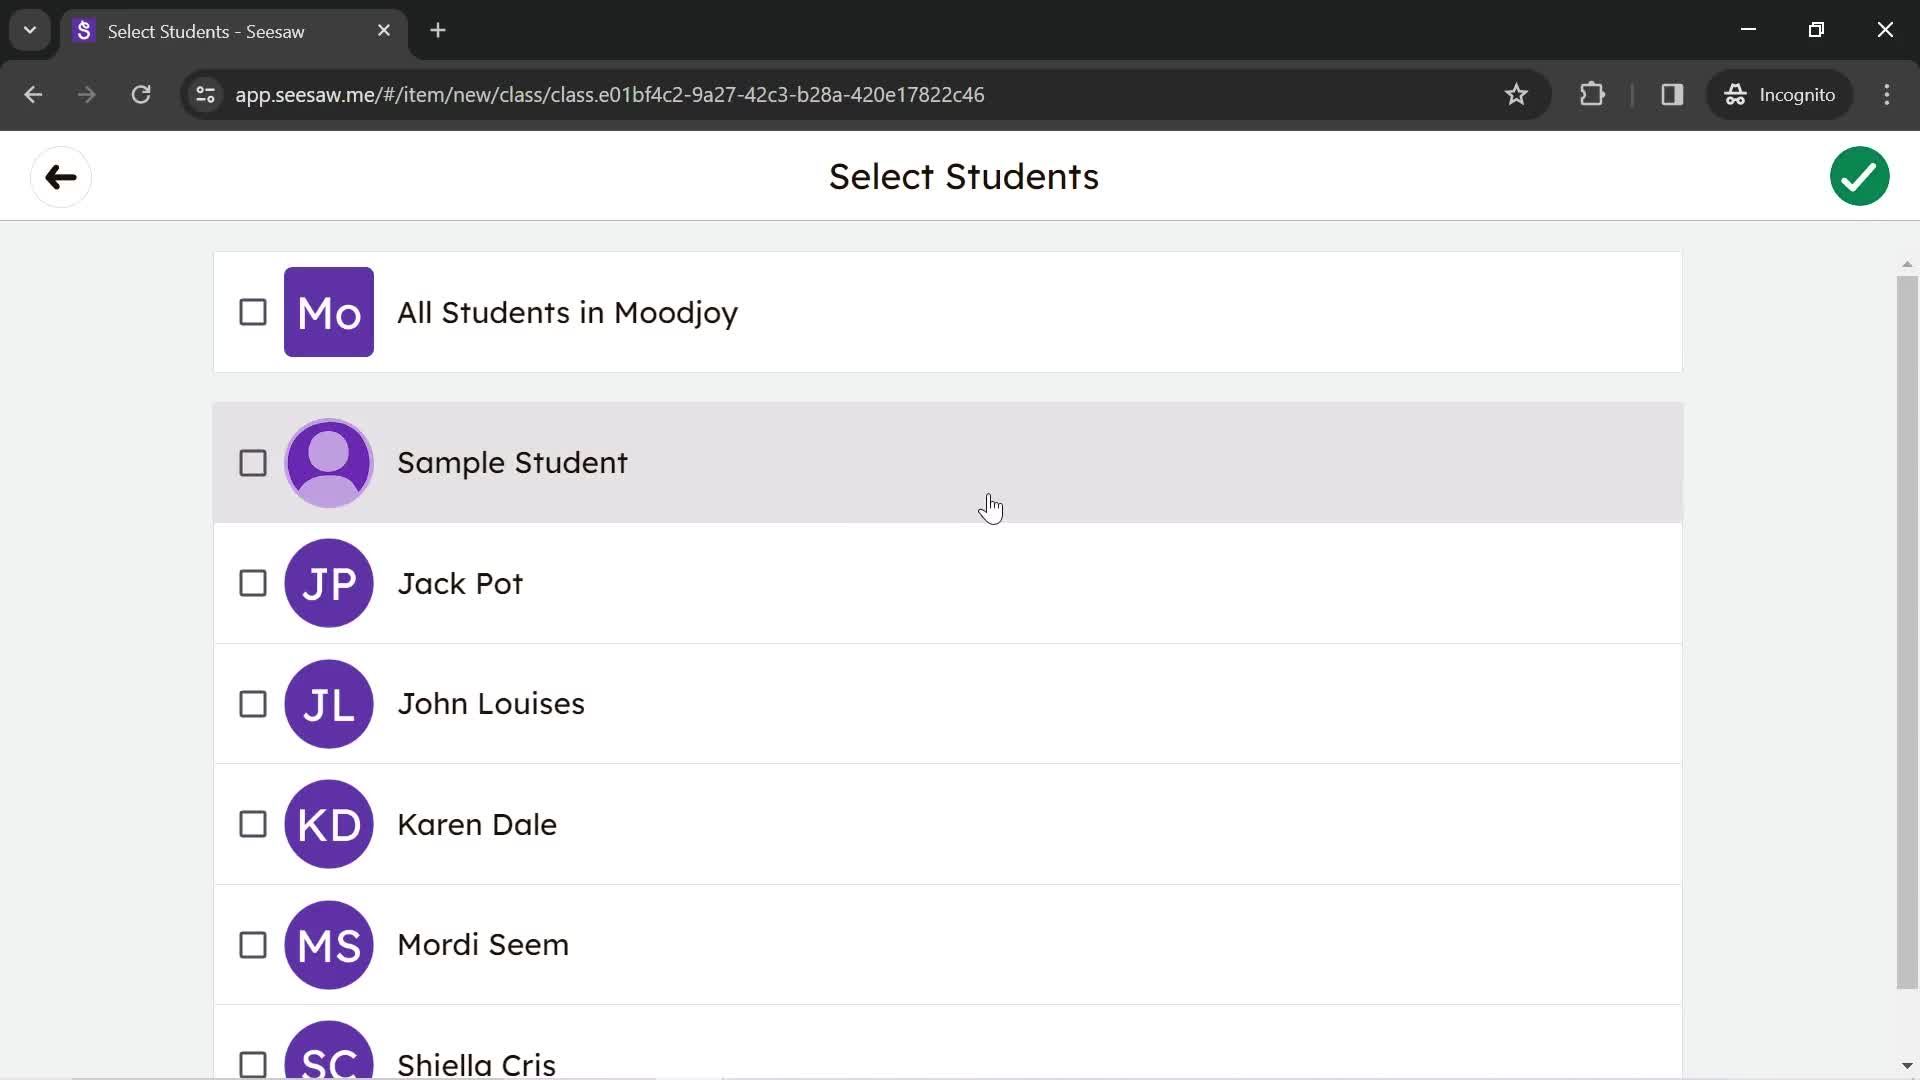This screenshot has height=1080, width=1920.
Task: Enable Karen Dale student selection
Action: (252, 823)
